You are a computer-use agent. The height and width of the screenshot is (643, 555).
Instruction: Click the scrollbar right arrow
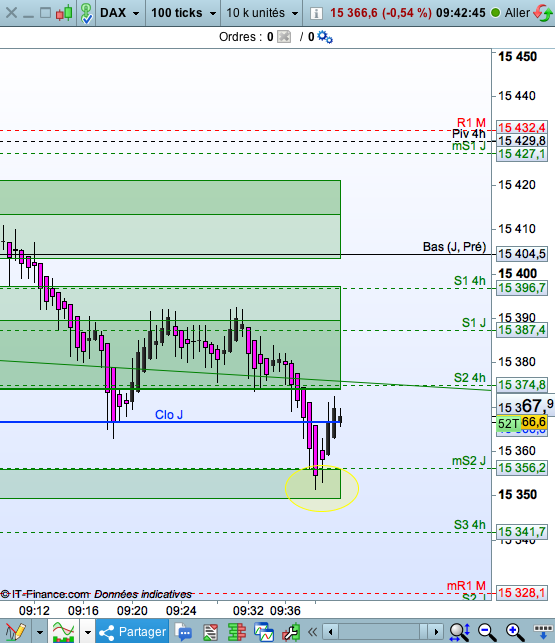tap(436, 632)
